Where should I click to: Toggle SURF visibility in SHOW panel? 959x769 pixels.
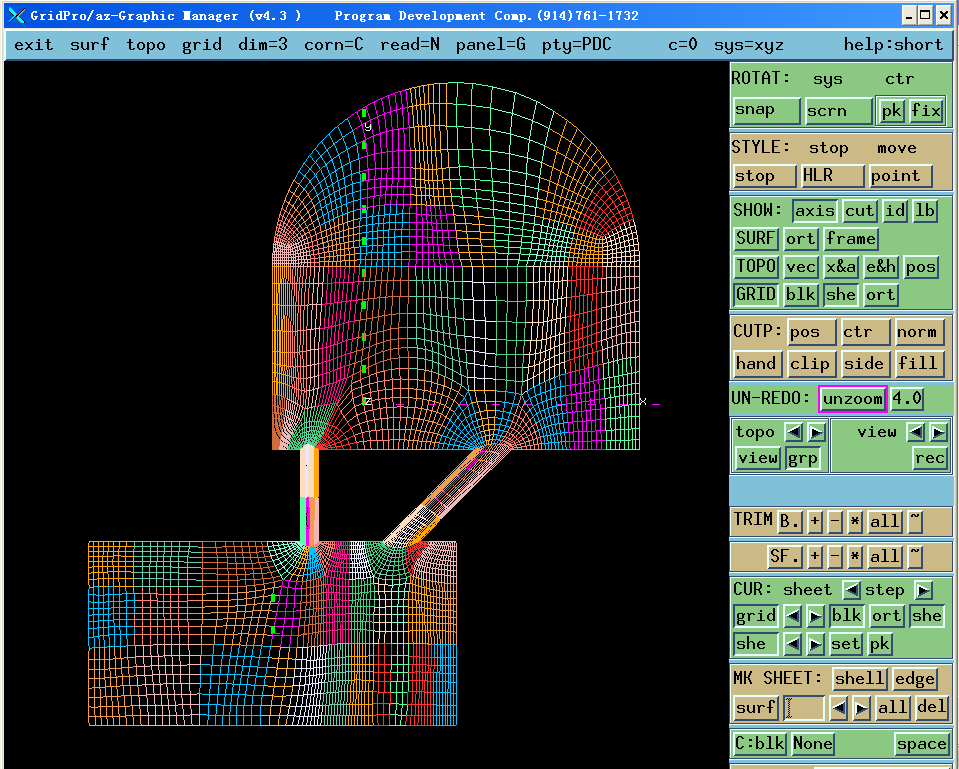[x=755, y=239]
